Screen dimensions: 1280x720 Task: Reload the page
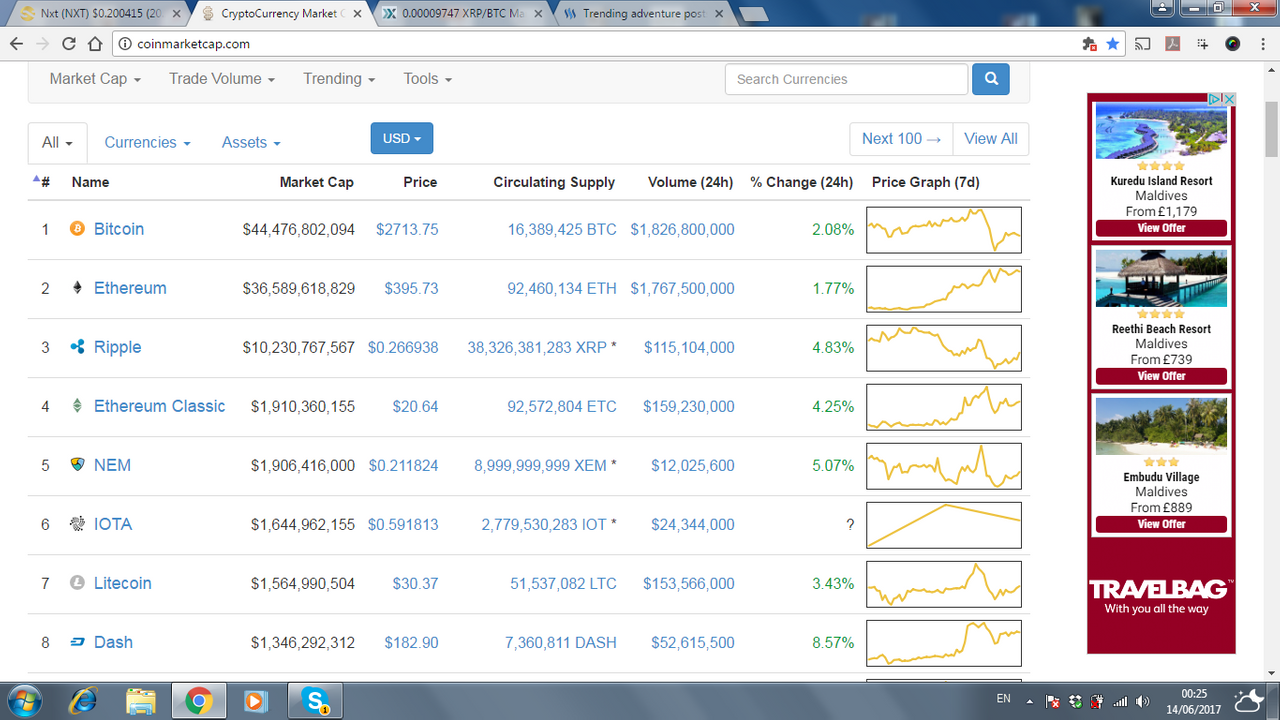point(69,44)
